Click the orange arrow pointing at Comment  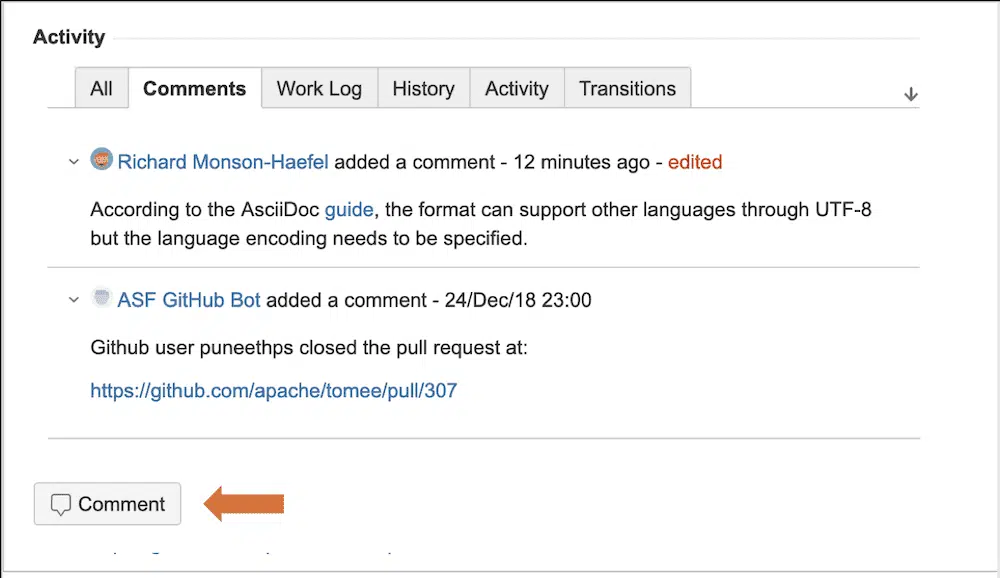click(x=245, y=503)
